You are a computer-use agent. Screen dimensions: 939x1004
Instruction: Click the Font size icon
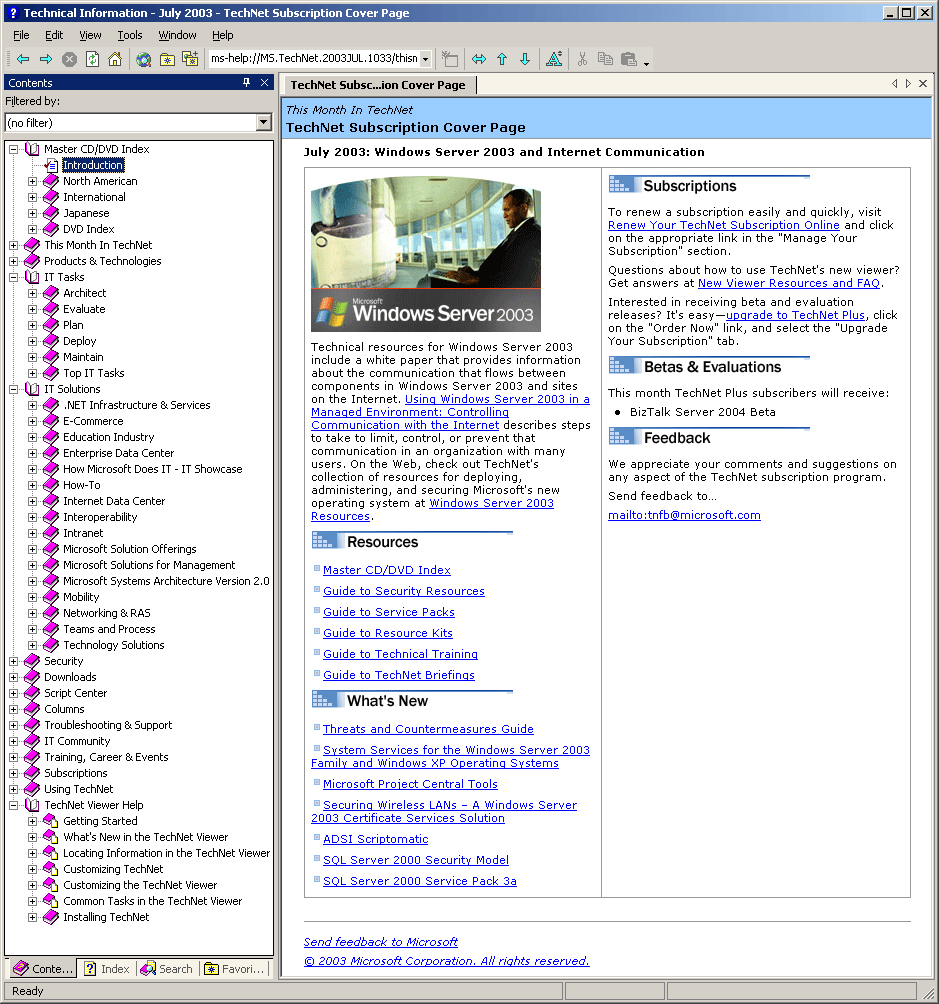pos(554,59)
